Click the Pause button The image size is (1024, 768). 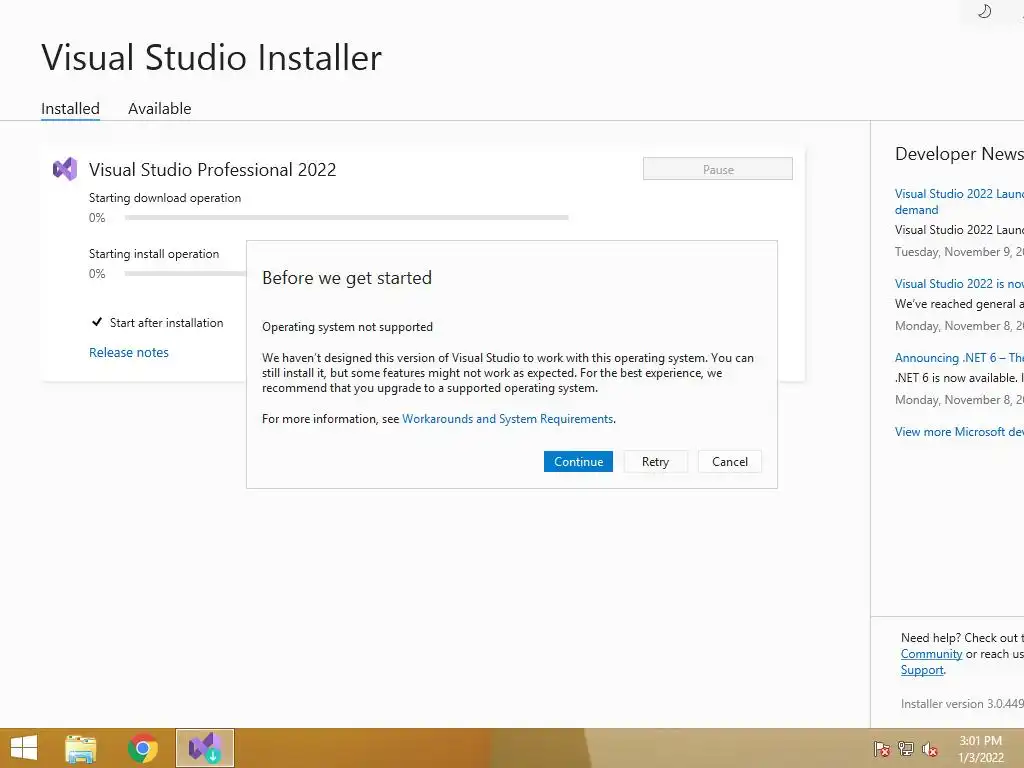[x=718, y=169]
